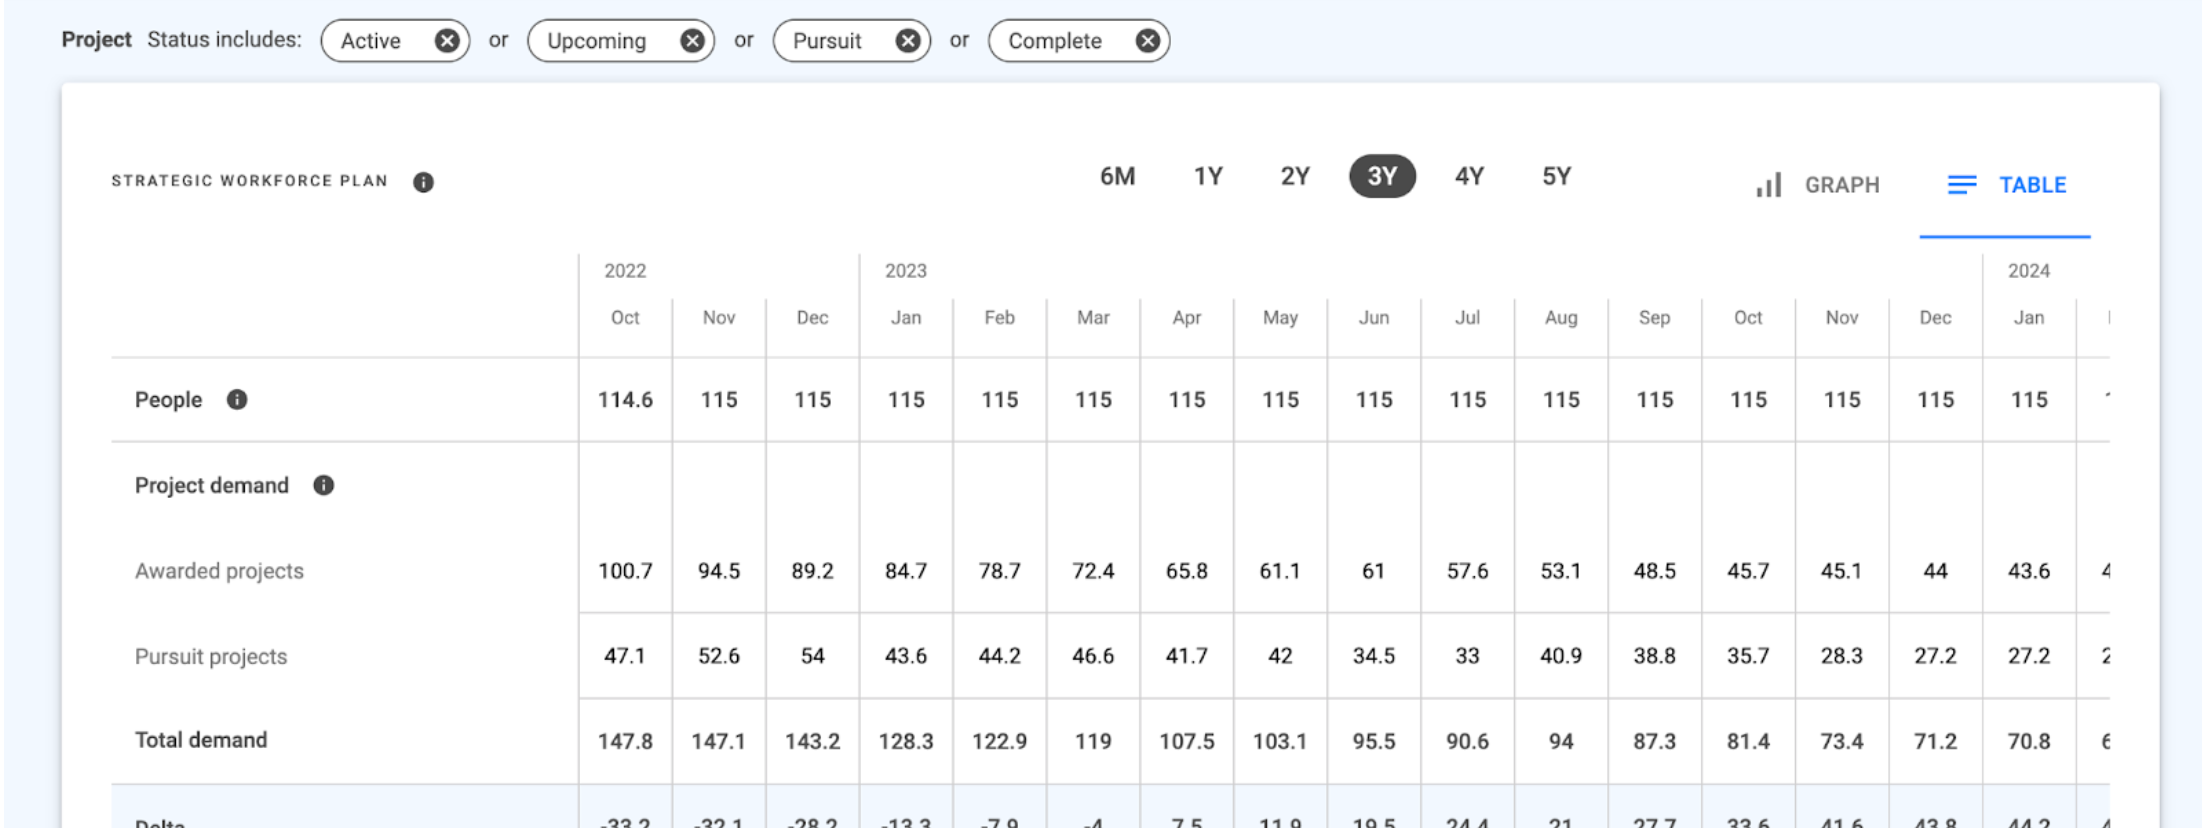Click the Pursuit projects row label
The image size is (2202, 828).
coord(211,657)
